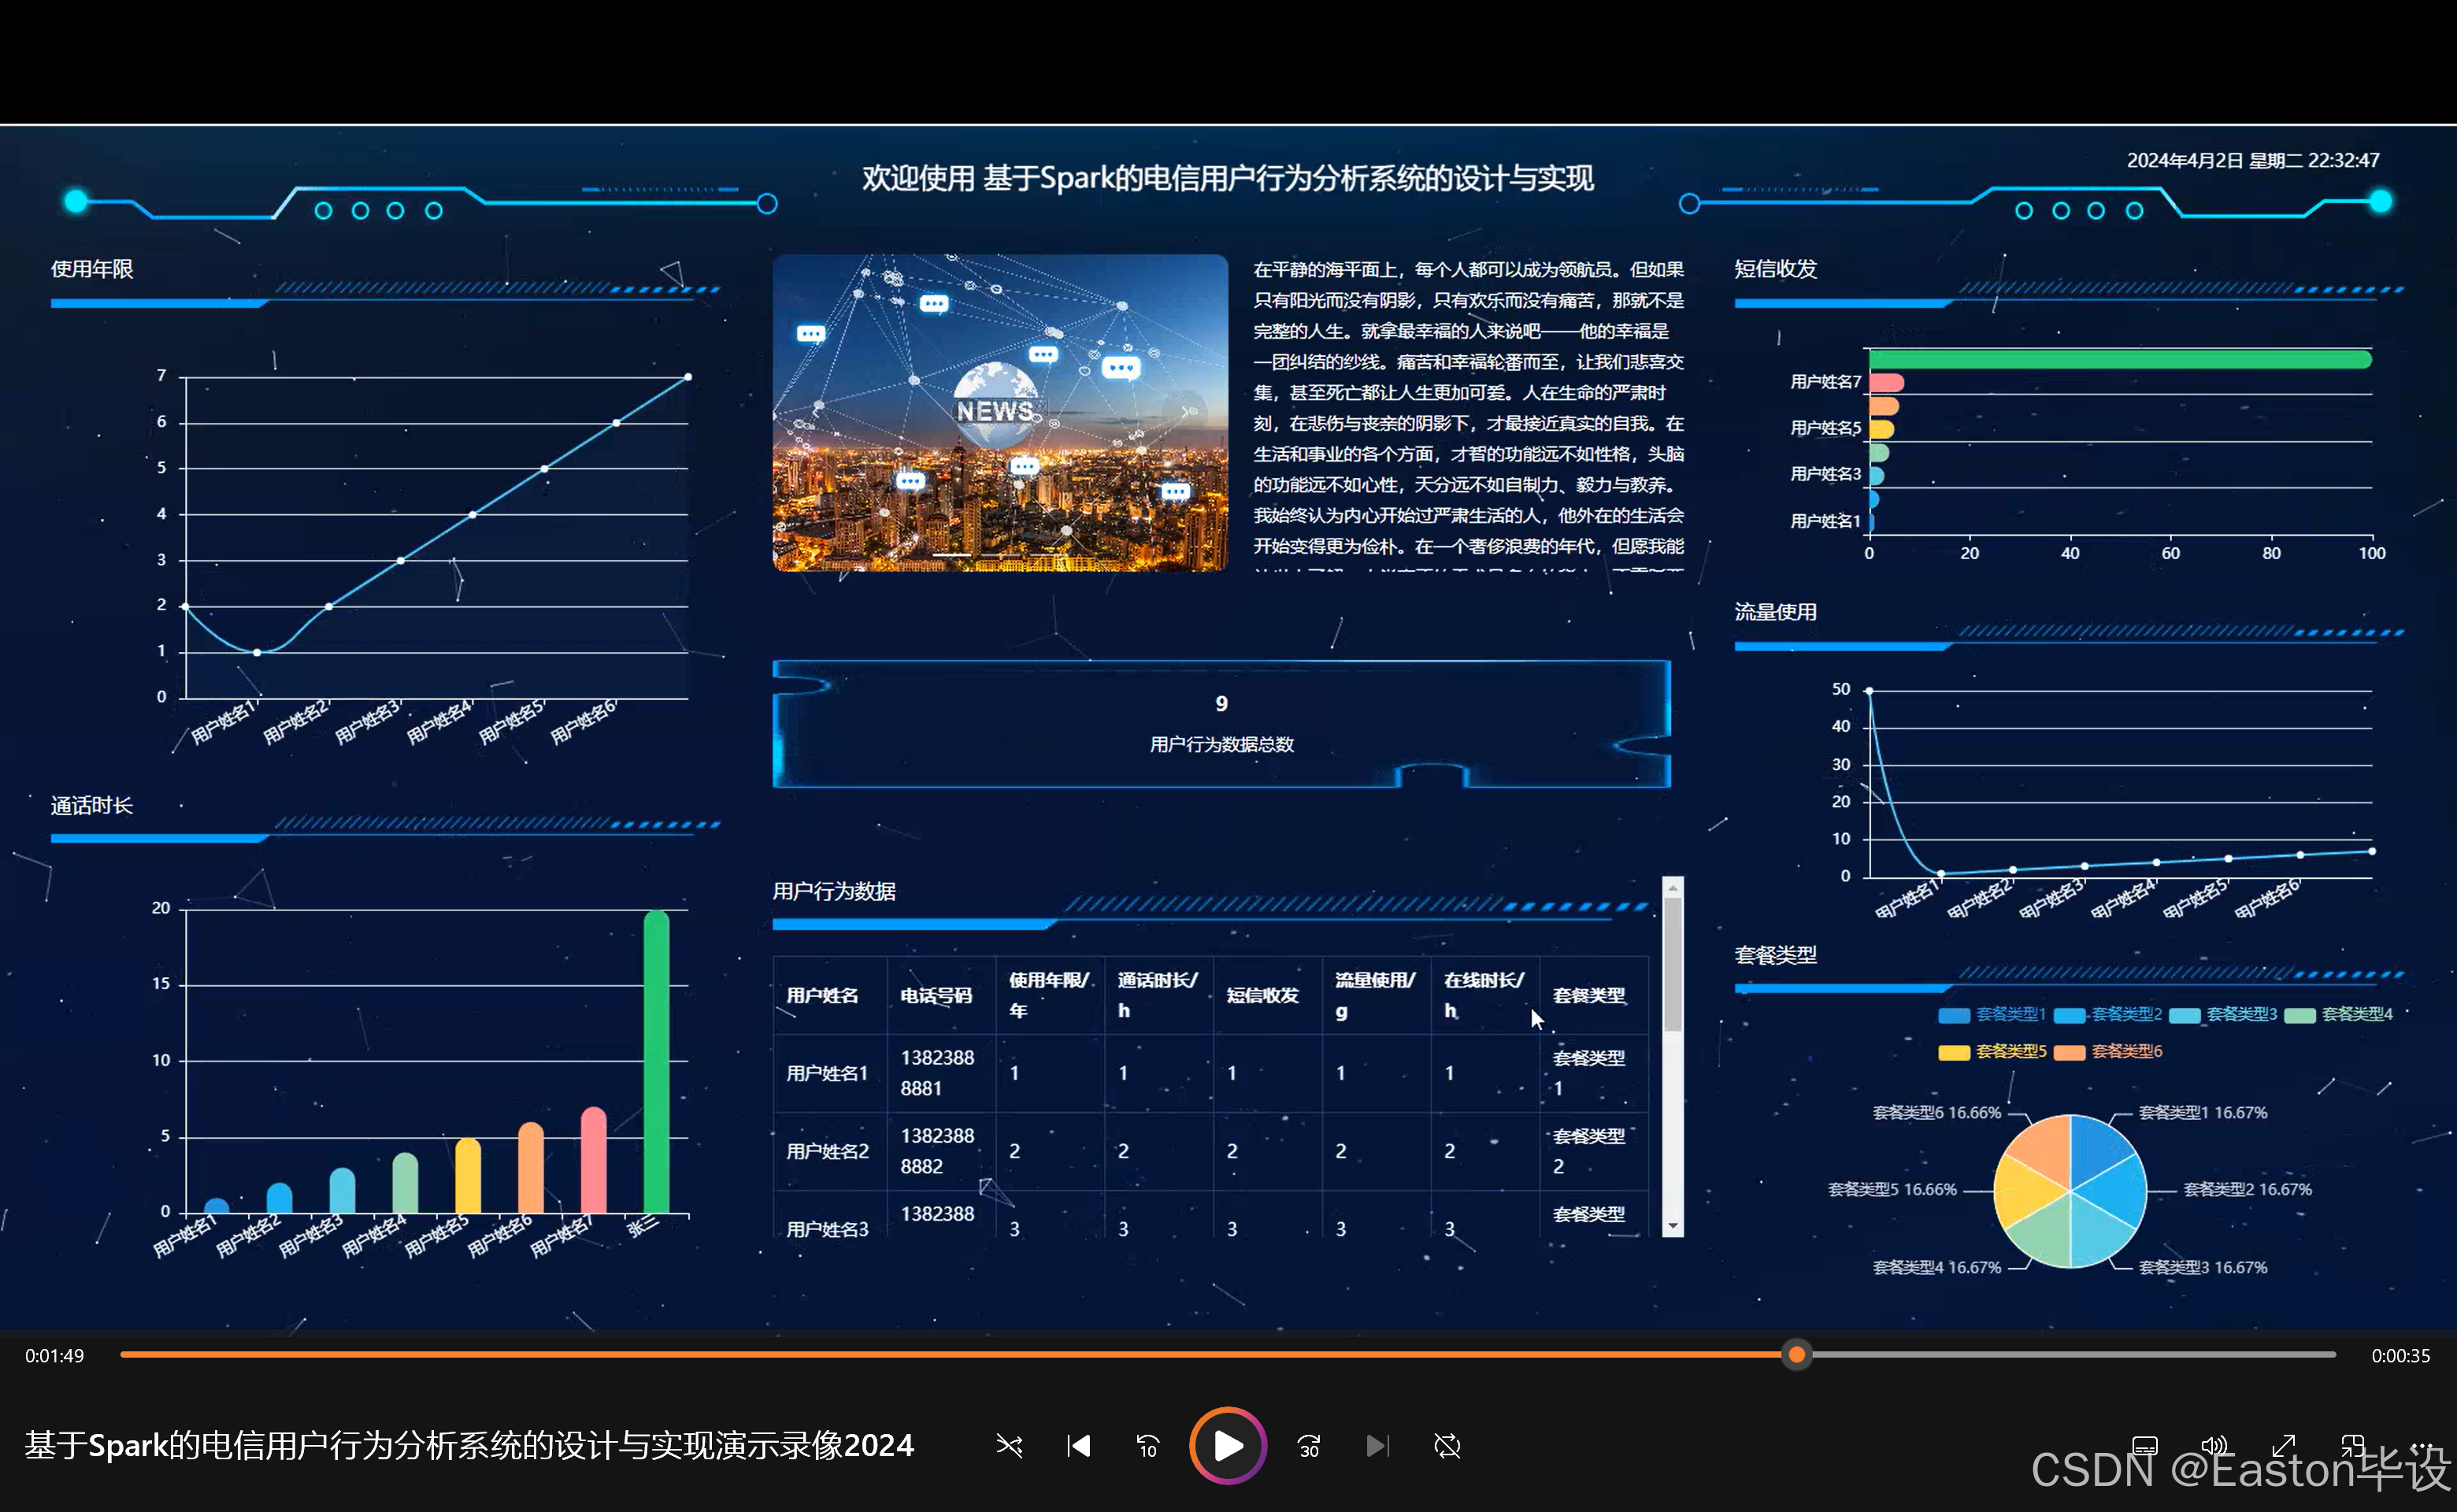This screenshot has width=2457, height=1512.
Task: Click the next arrow on the NEWS carousel
Action: click(x=1187, y=412)
